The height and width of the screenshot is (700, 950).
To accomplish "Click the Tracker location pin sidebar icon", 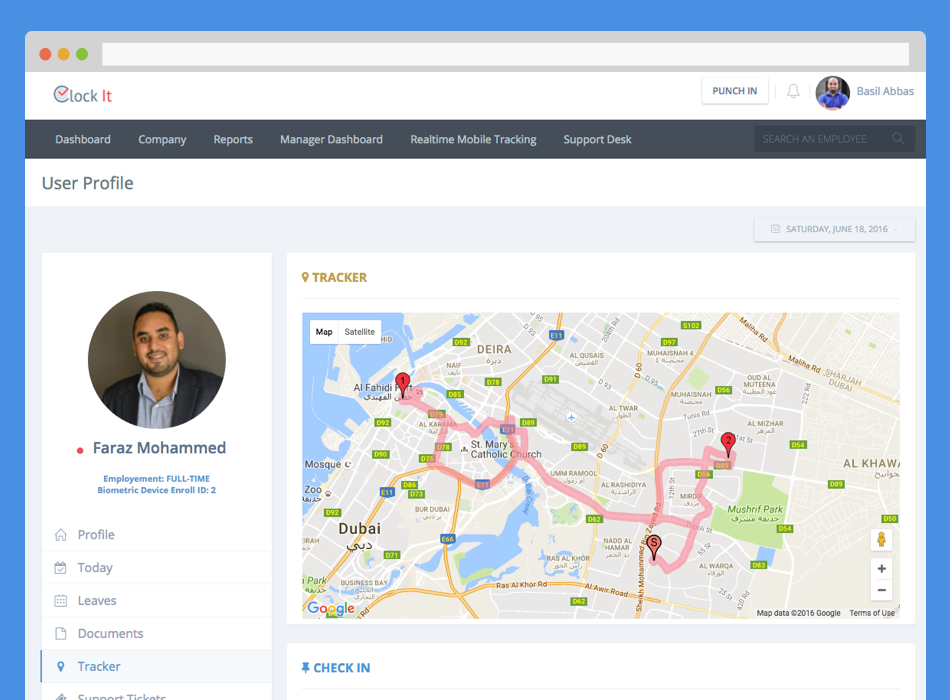I will 61,667.
